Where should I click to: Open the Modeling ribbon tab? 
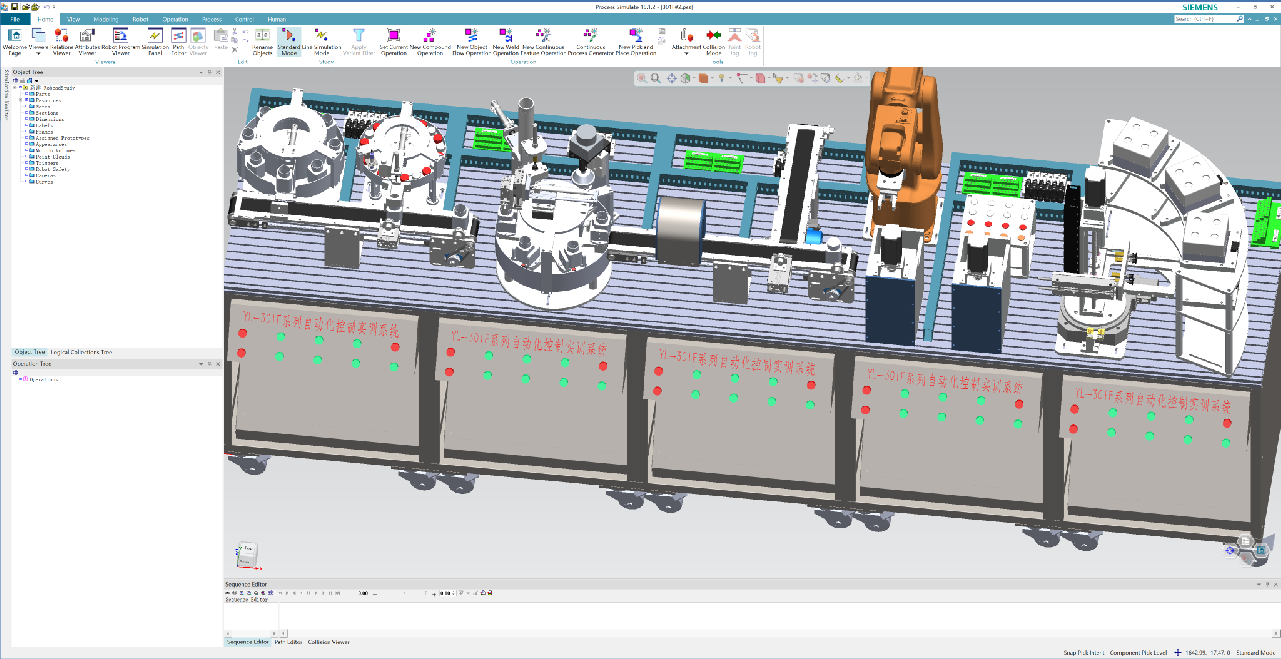[x=105, y=19]
